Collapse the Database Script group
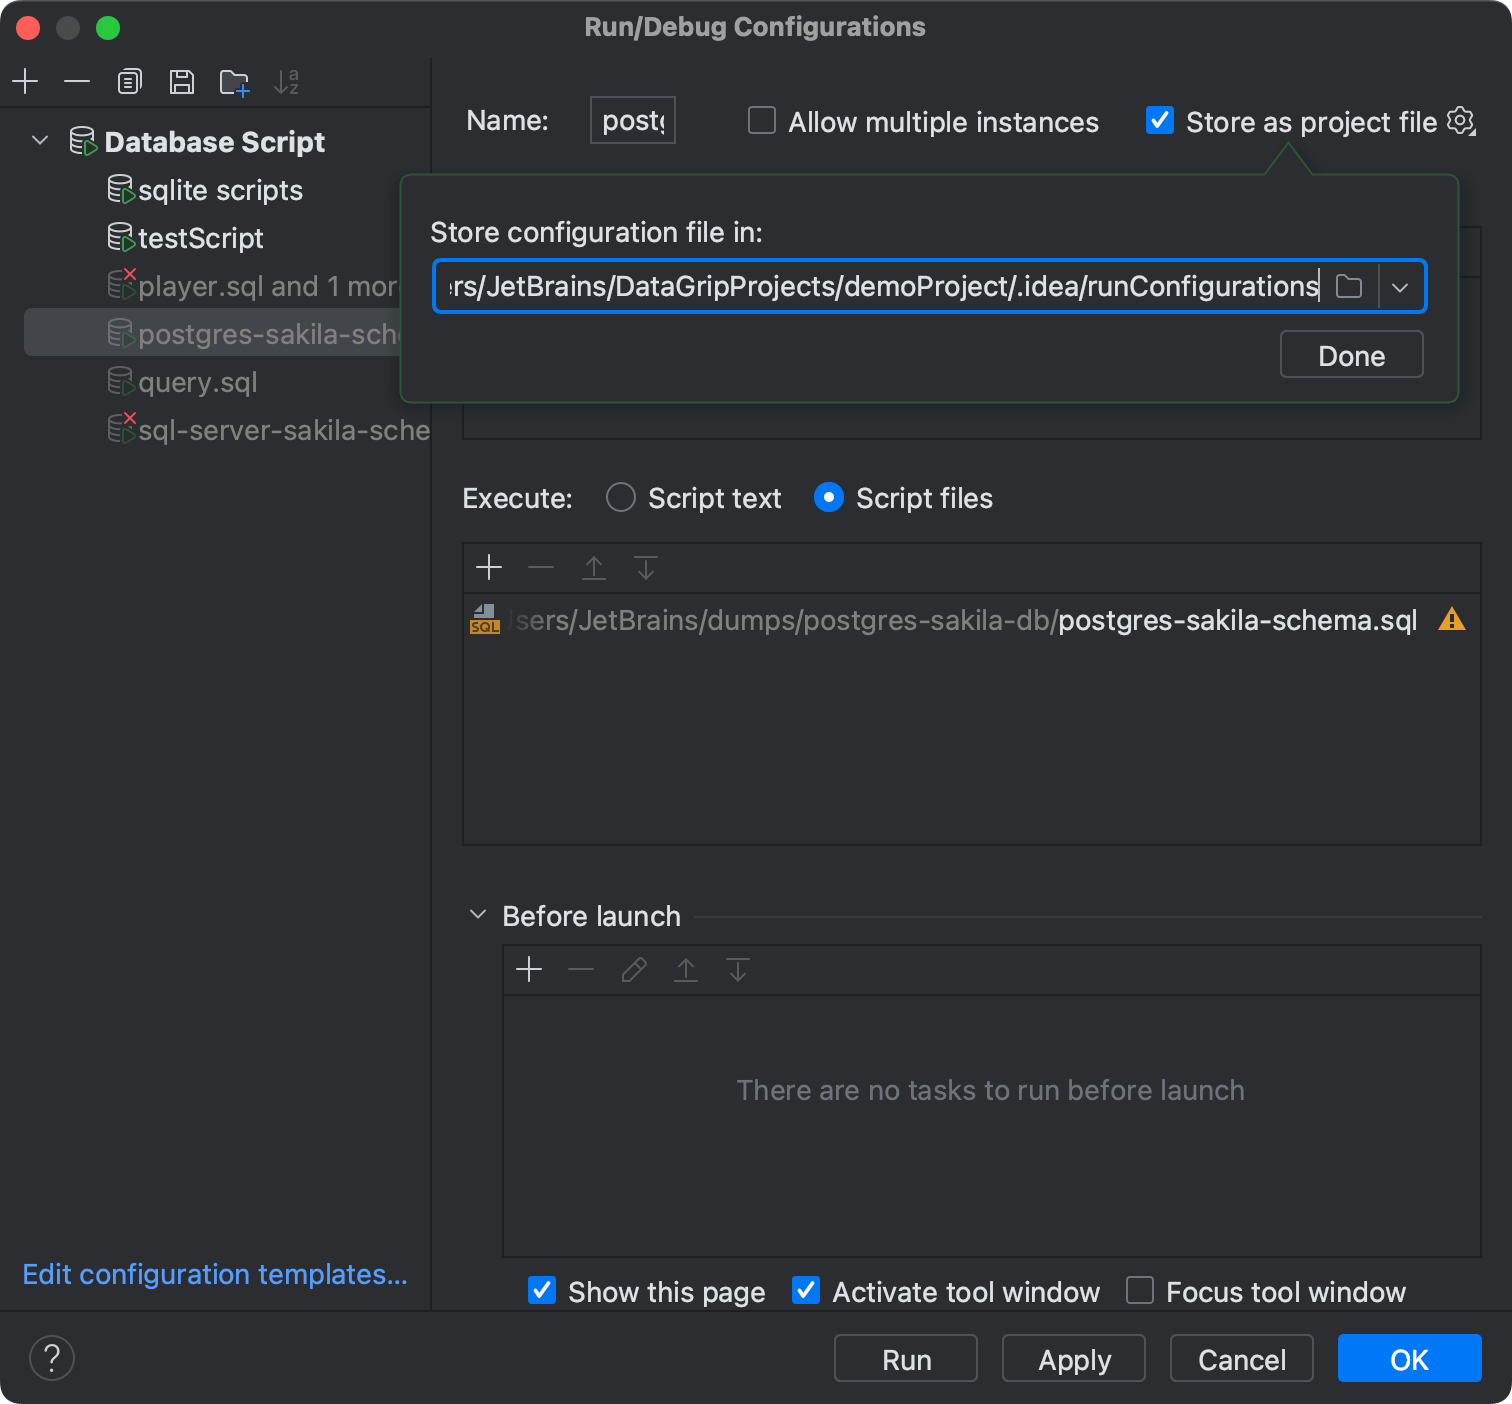Screen dimensions: 1512x1404 pos(40,141)
